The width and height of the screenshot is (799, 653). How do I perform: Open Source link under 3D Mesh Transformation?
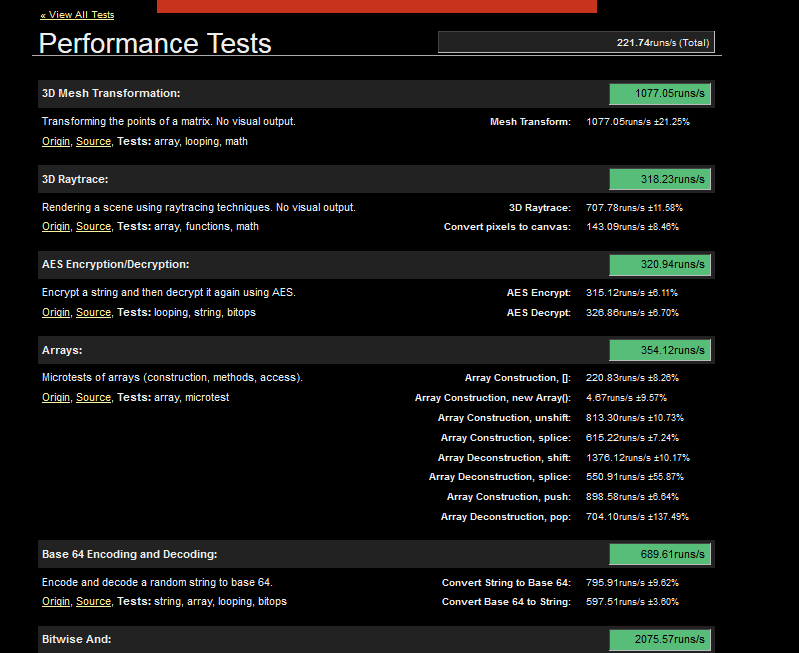pyautogui.click(x=93, y=141)
